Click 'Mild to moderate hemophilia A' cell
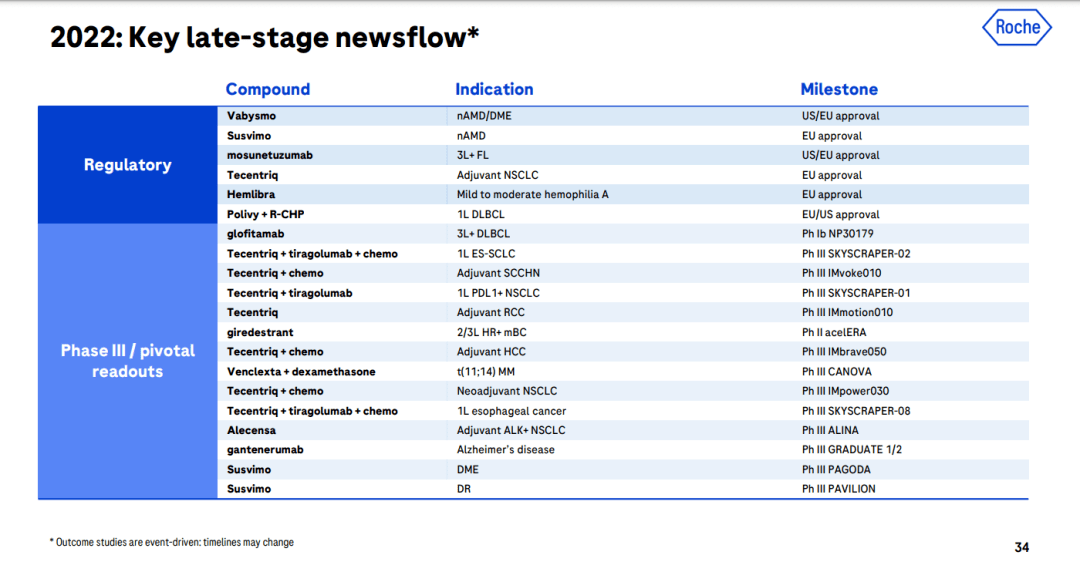Image resolution: width=1080 pixels, height=582 pixels. coord(532,194)
